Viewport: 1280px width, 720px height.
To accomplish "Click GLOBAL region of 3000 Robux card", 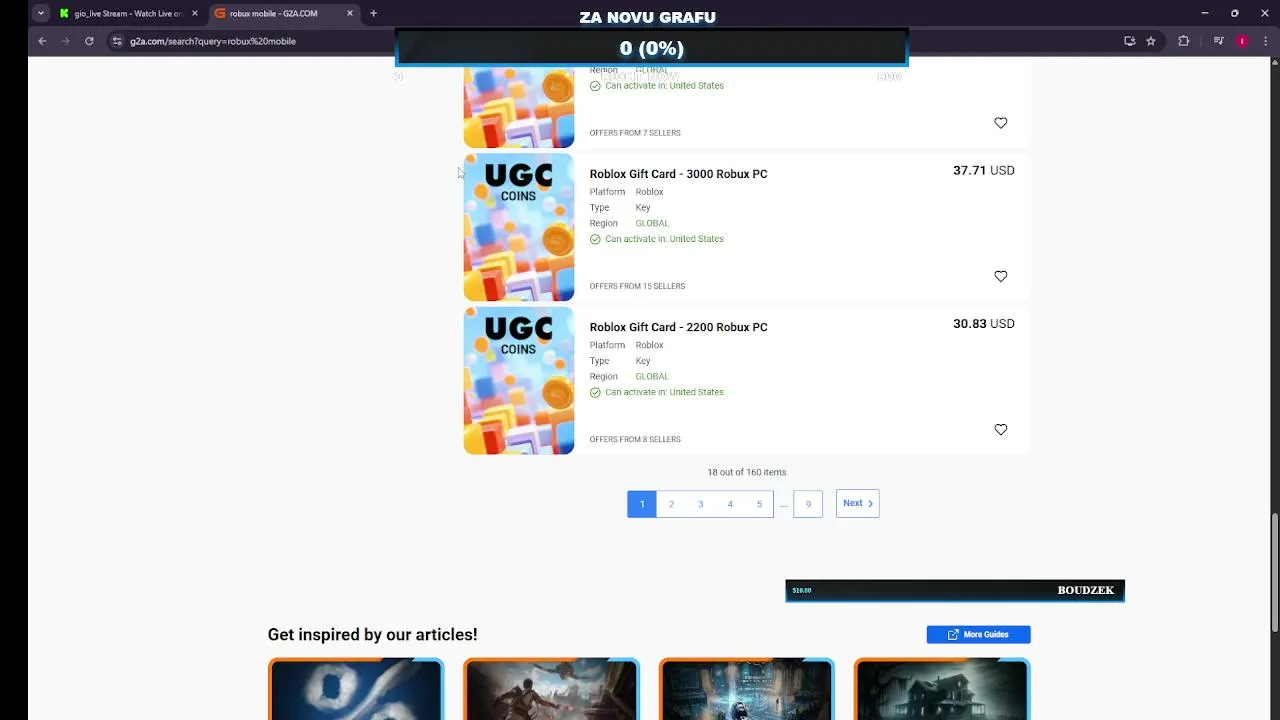I will 652,223.
